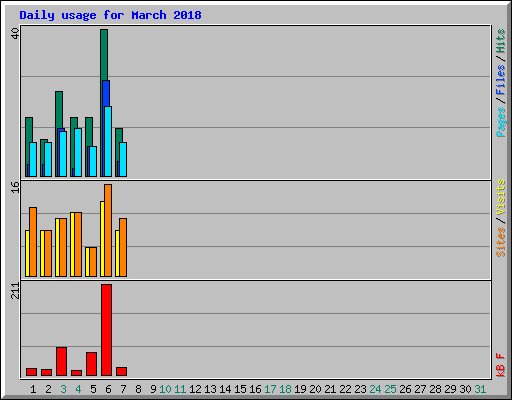The image size is (512, 400).
Task: Click day label 6 on the x-axis
Action: 108,389
